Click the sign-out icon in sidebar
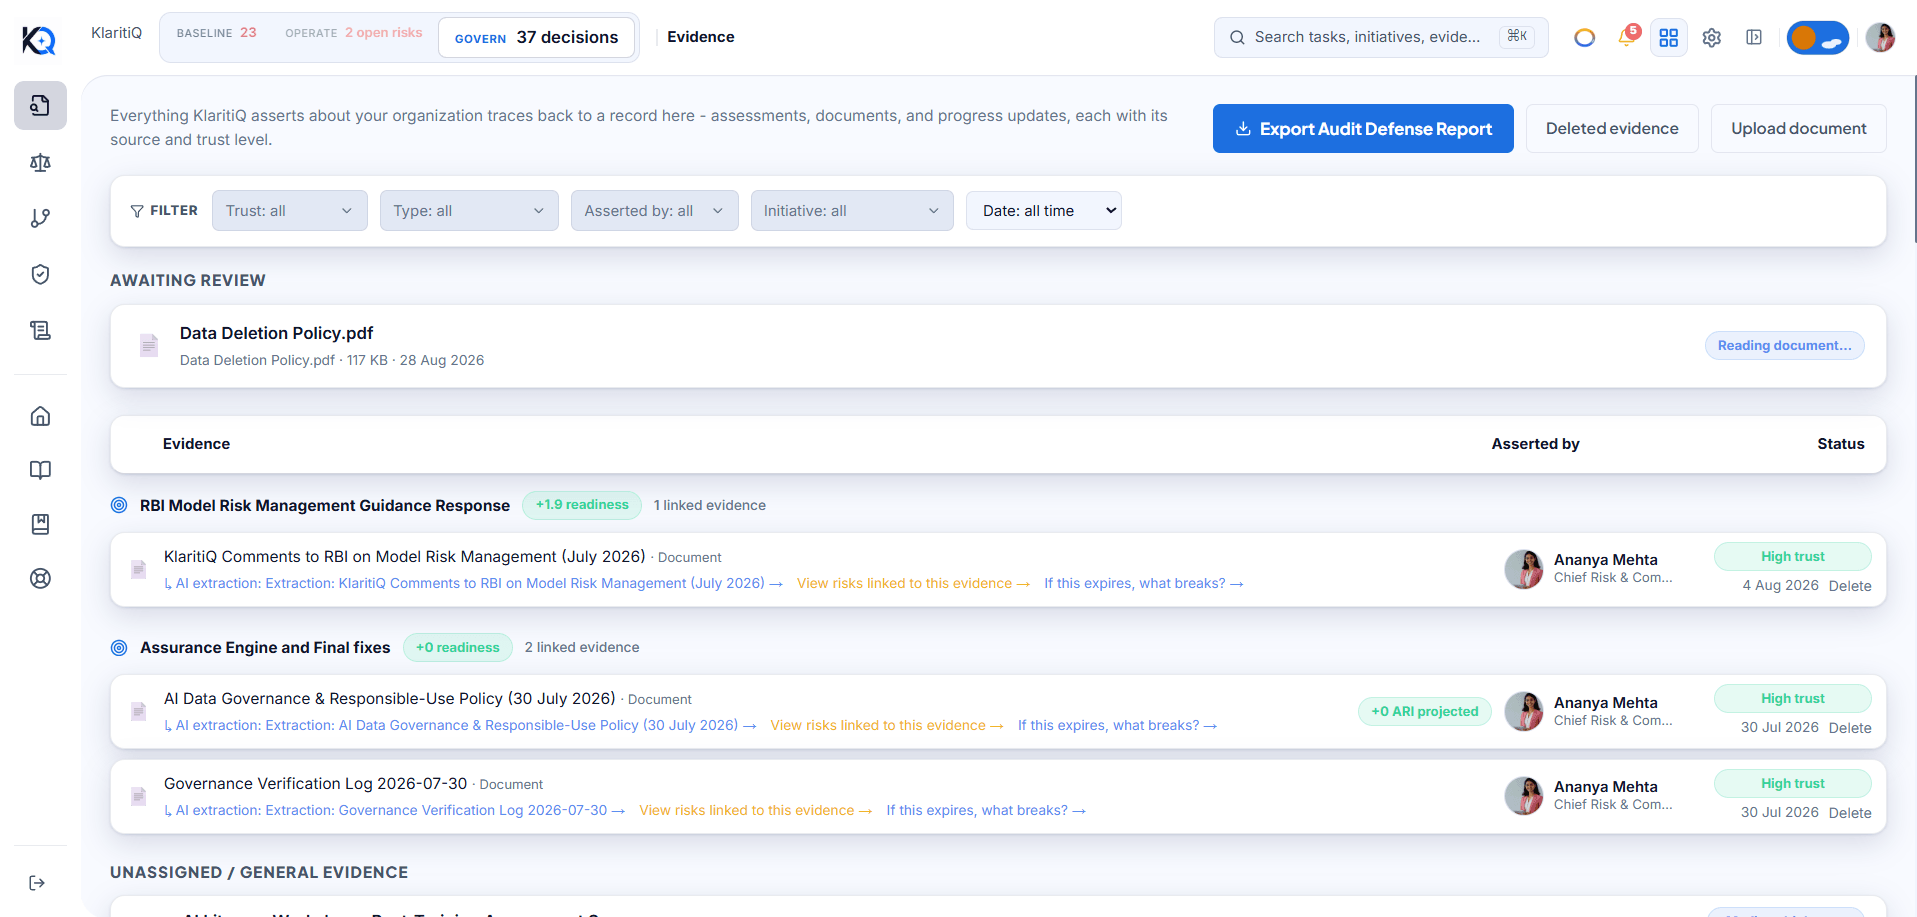1917x917 pixels. 37,883
